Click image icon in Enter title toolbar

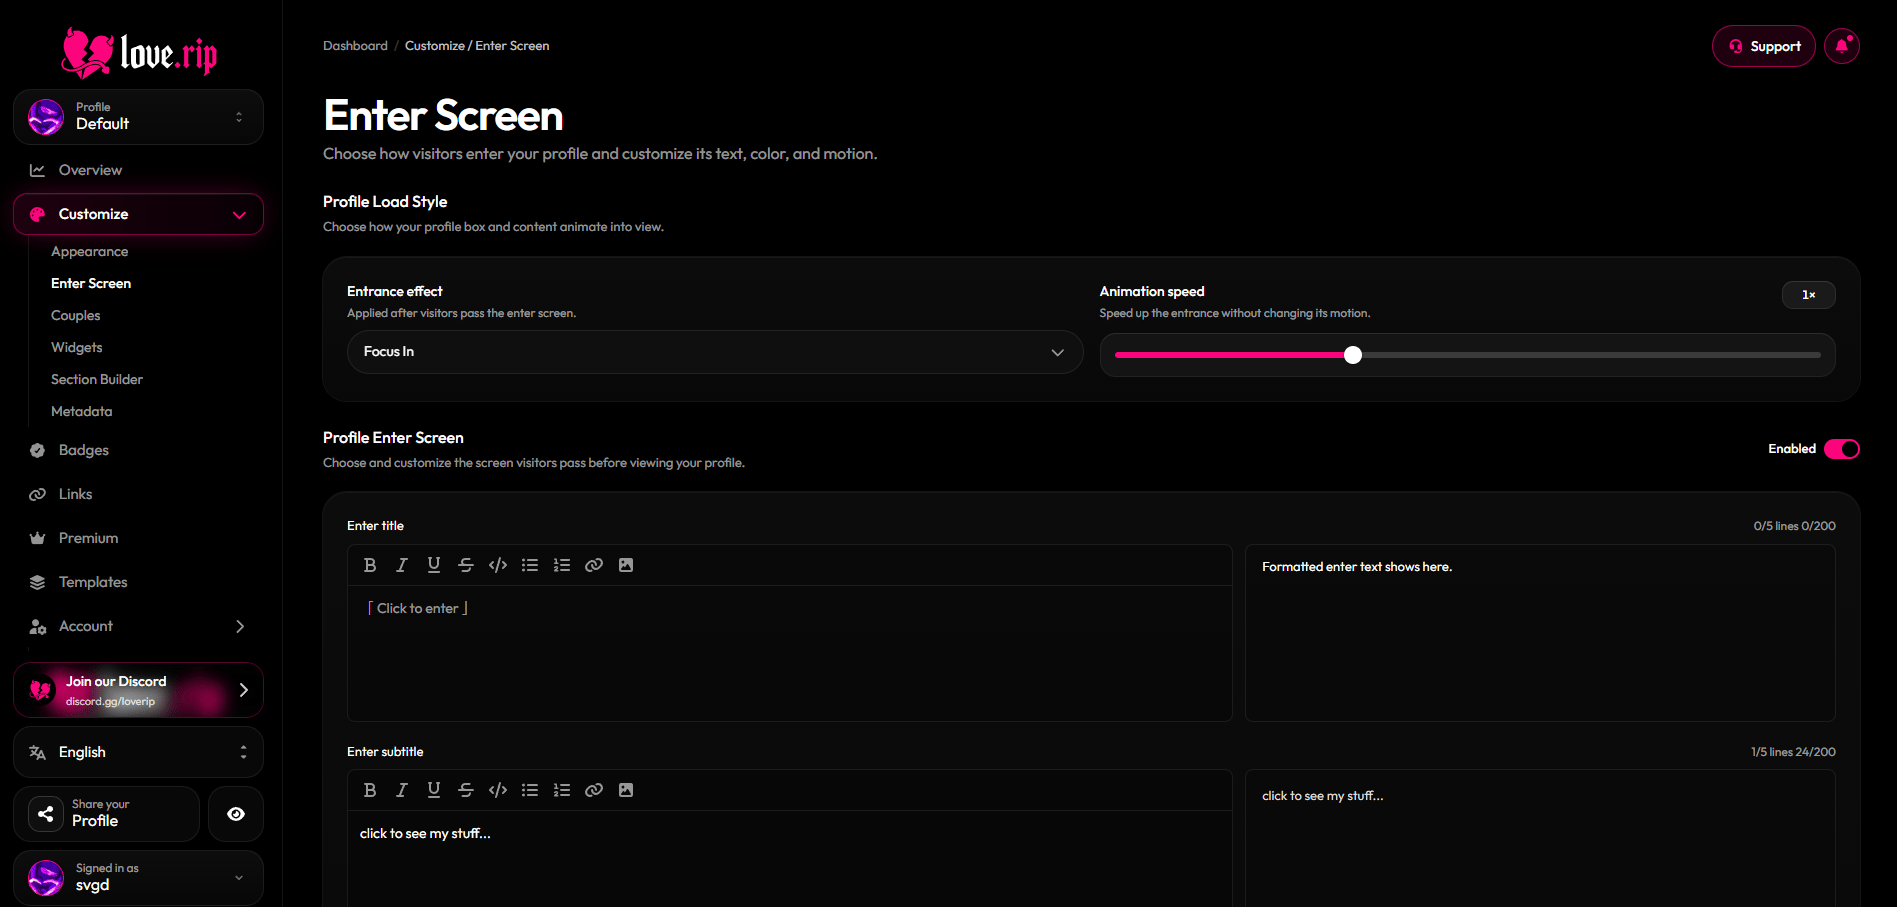click(x=626, y=565)
